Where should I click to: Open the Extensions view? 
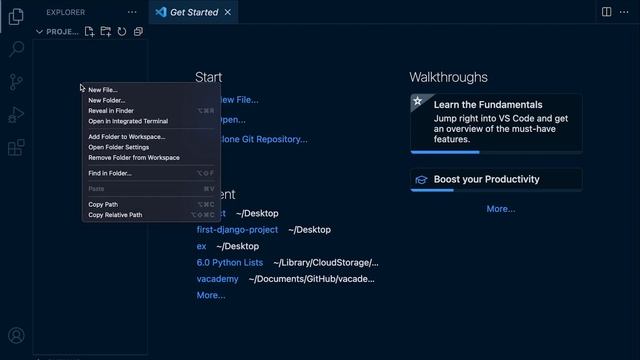coord(16,147)
